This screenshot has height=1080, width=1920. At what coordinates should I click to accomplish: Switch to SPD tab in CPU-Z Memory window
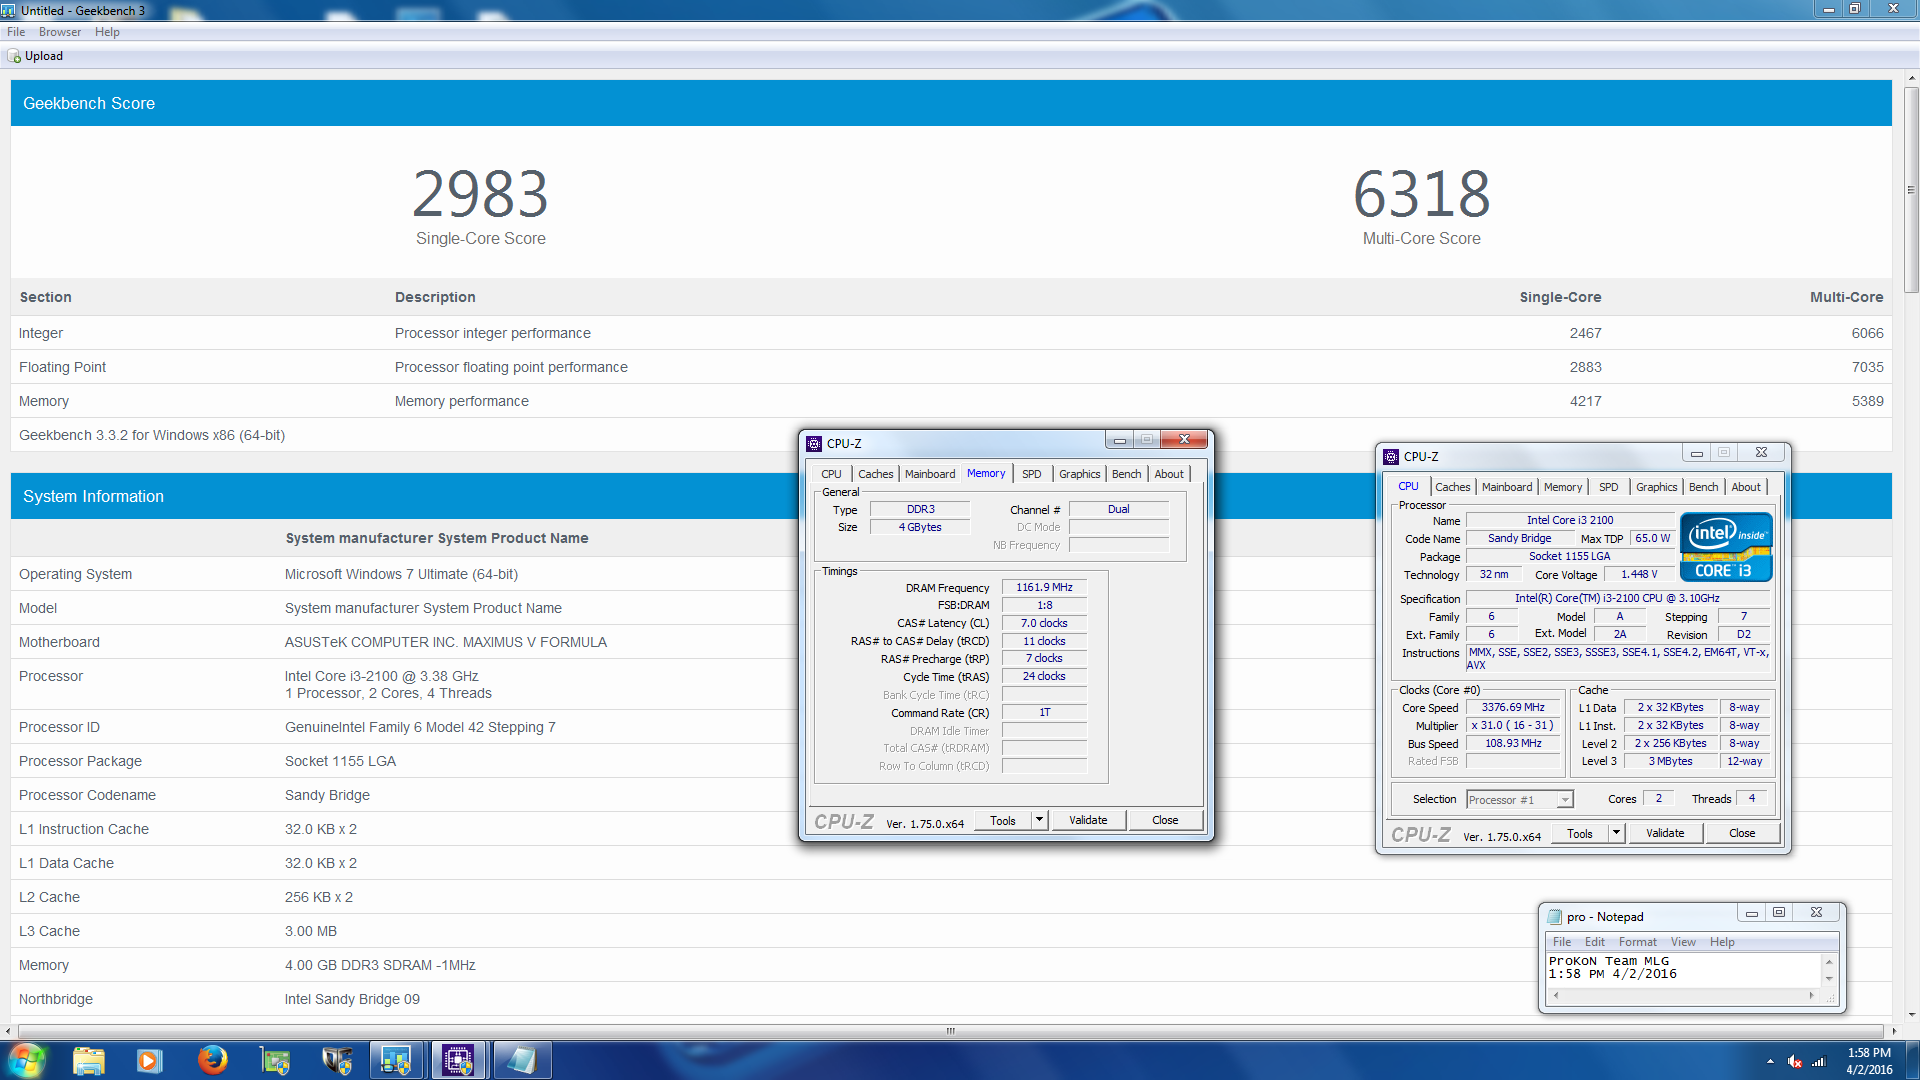coord(1031,474)
